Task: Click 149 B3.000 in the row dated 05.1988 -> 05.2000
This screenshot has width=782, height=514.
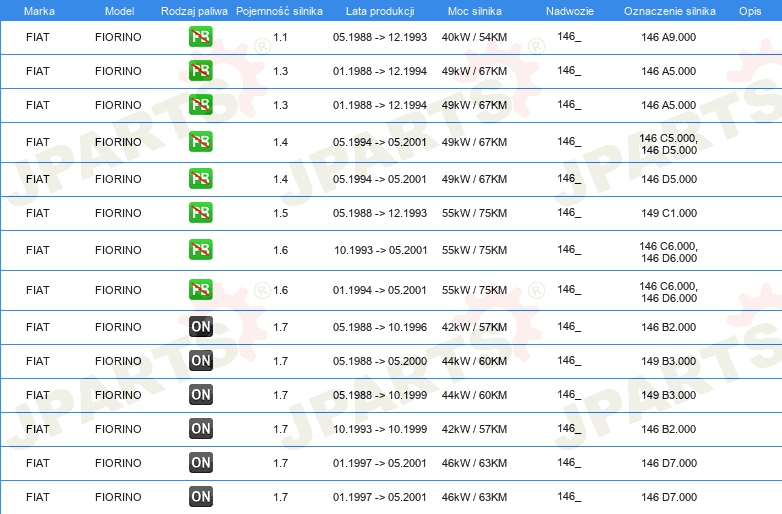Action: pos(668,361)
